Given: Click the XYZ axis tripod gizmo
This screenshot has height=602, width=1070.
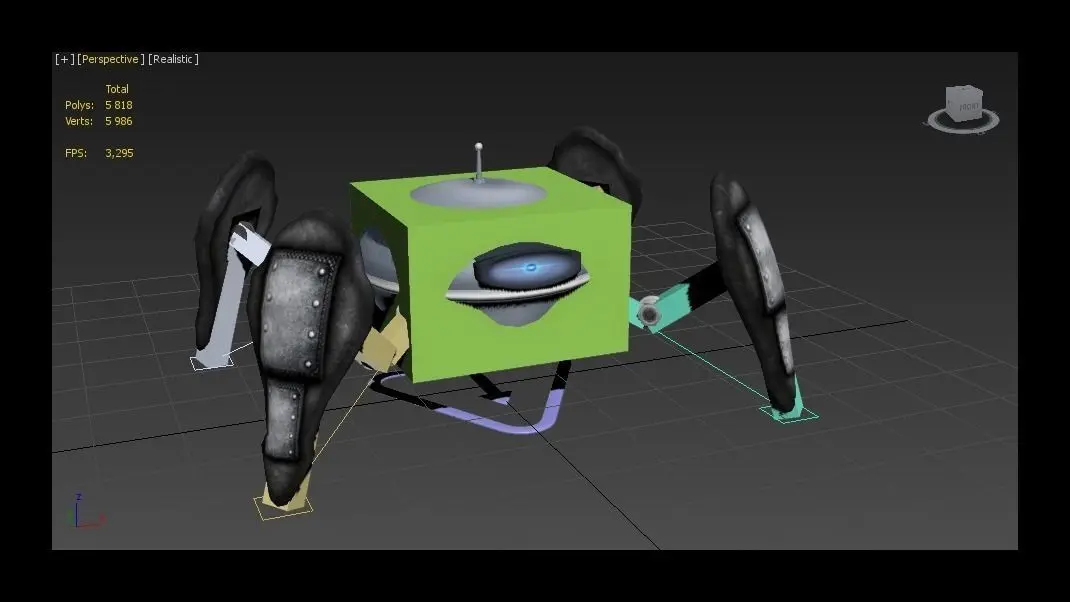Looking at the screenshot, I should [x=89, y=511].
